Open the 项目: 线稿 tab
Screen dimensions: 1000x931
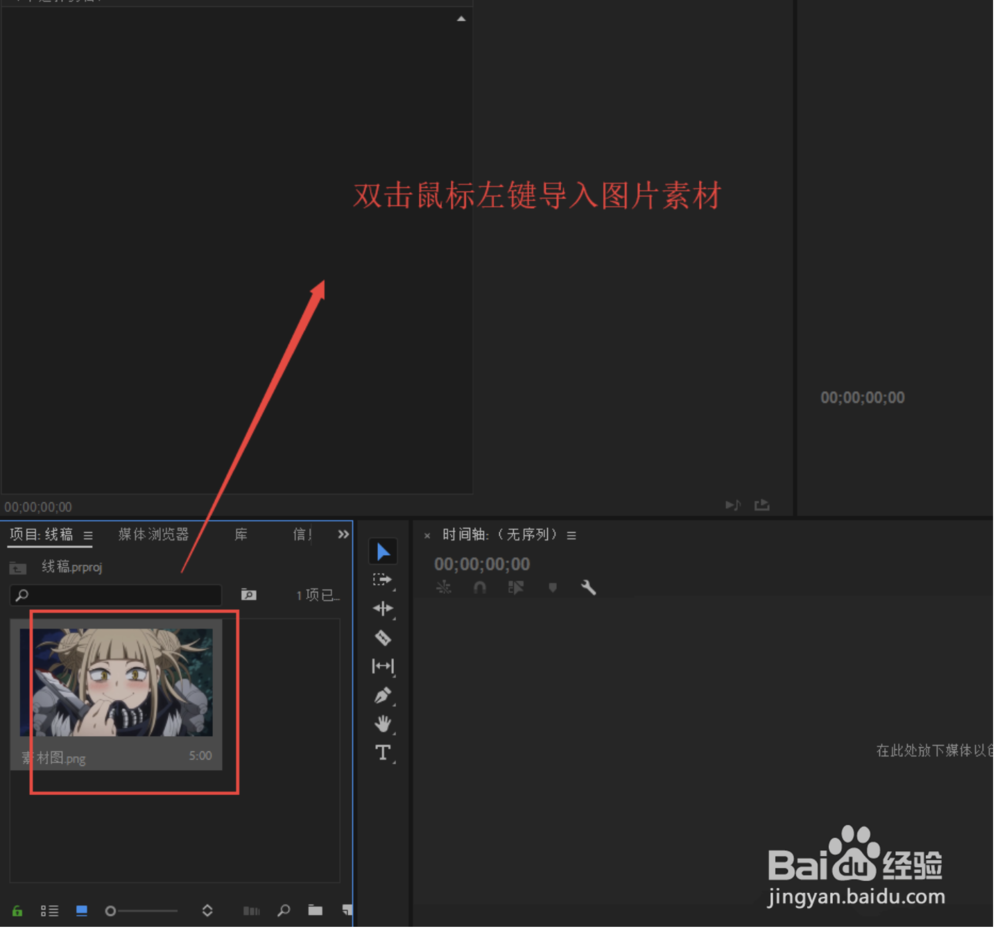(41, 534)
